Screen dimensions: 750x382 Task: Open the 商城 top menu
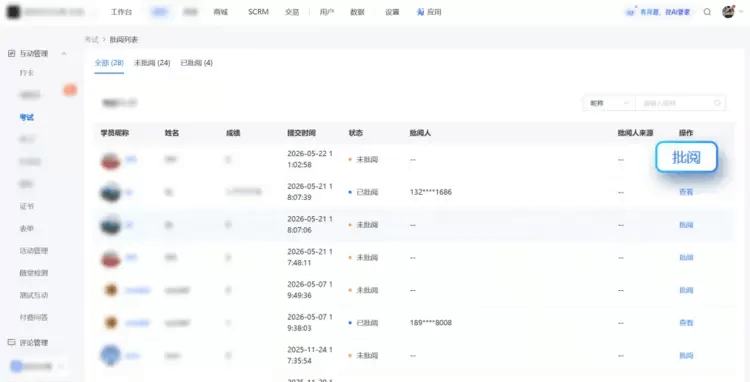pyautogui.click(x=221, y=12)
